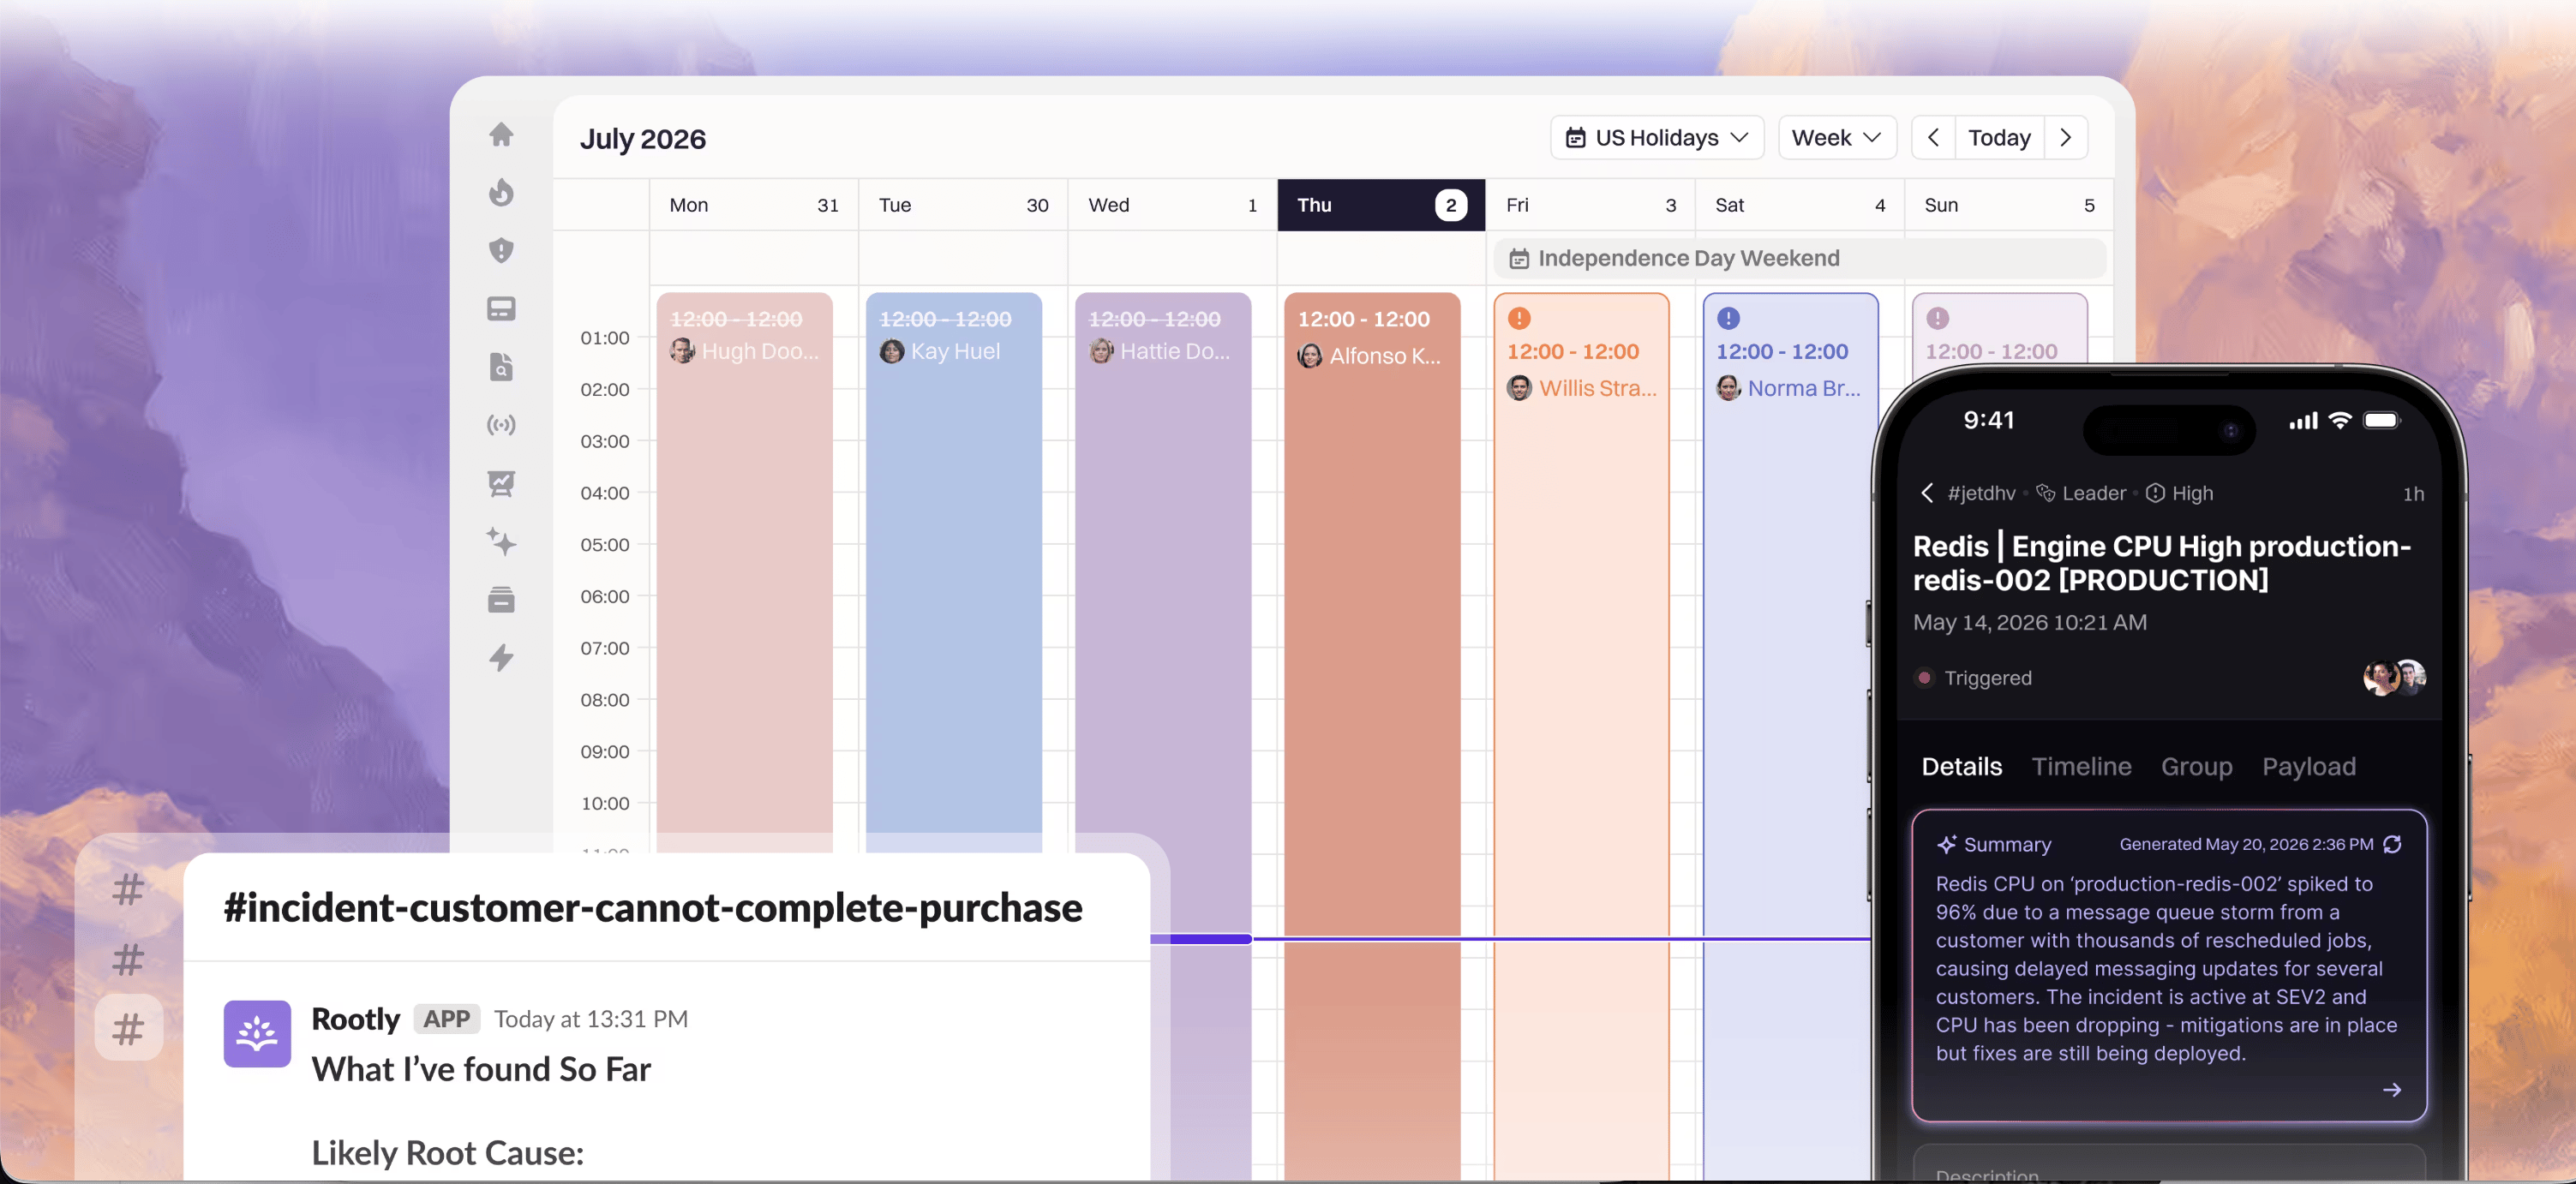Open second hash channel in Slack sidebar

pyautogui.click(x=128, y=960)
